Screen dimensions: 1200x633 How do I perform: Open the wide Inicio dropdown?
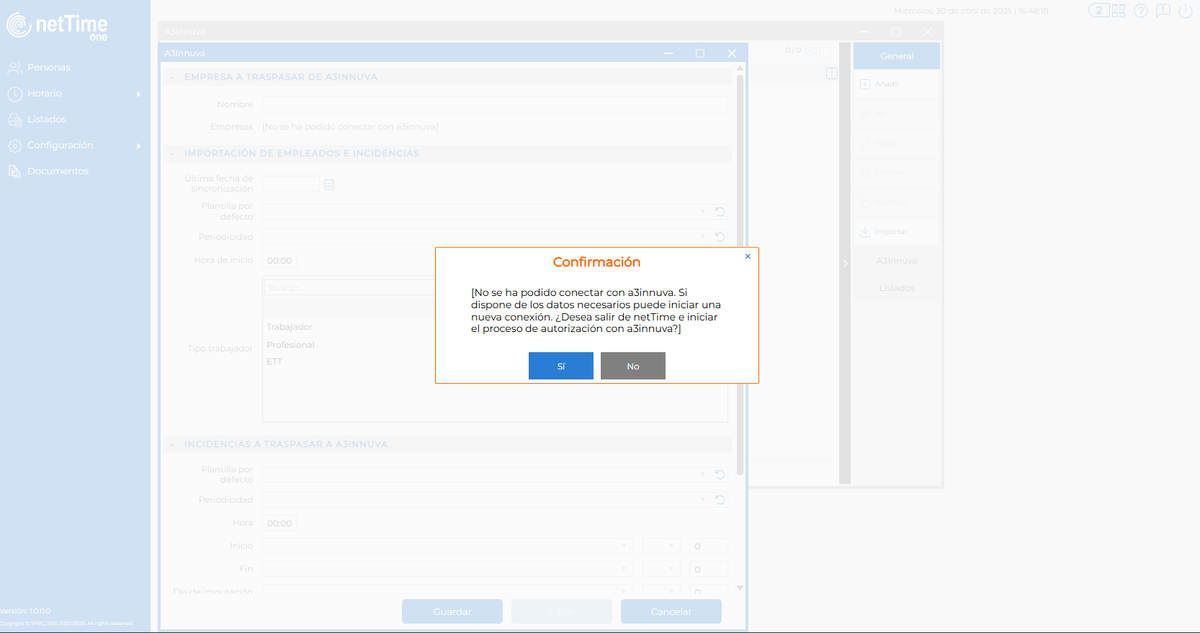pyautogui.click(x=448, y=546)
